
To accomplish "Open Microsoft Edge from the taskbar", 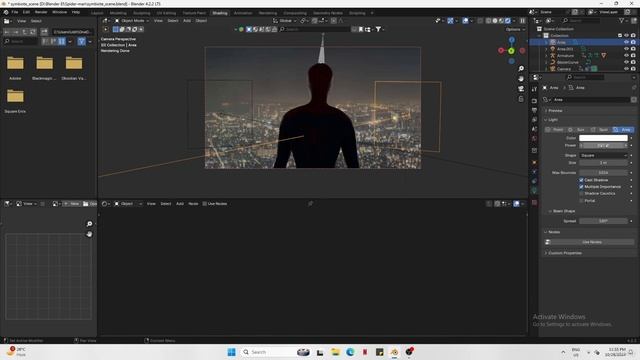I will point(350,352).
